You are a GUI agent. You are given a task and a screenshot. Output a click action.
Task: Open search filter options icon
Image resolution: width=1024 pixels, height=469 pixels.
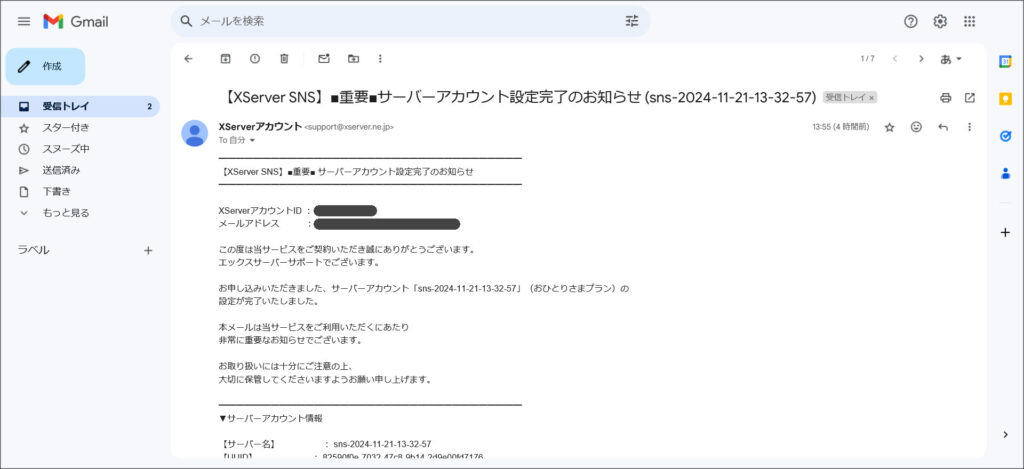point(632,22)
